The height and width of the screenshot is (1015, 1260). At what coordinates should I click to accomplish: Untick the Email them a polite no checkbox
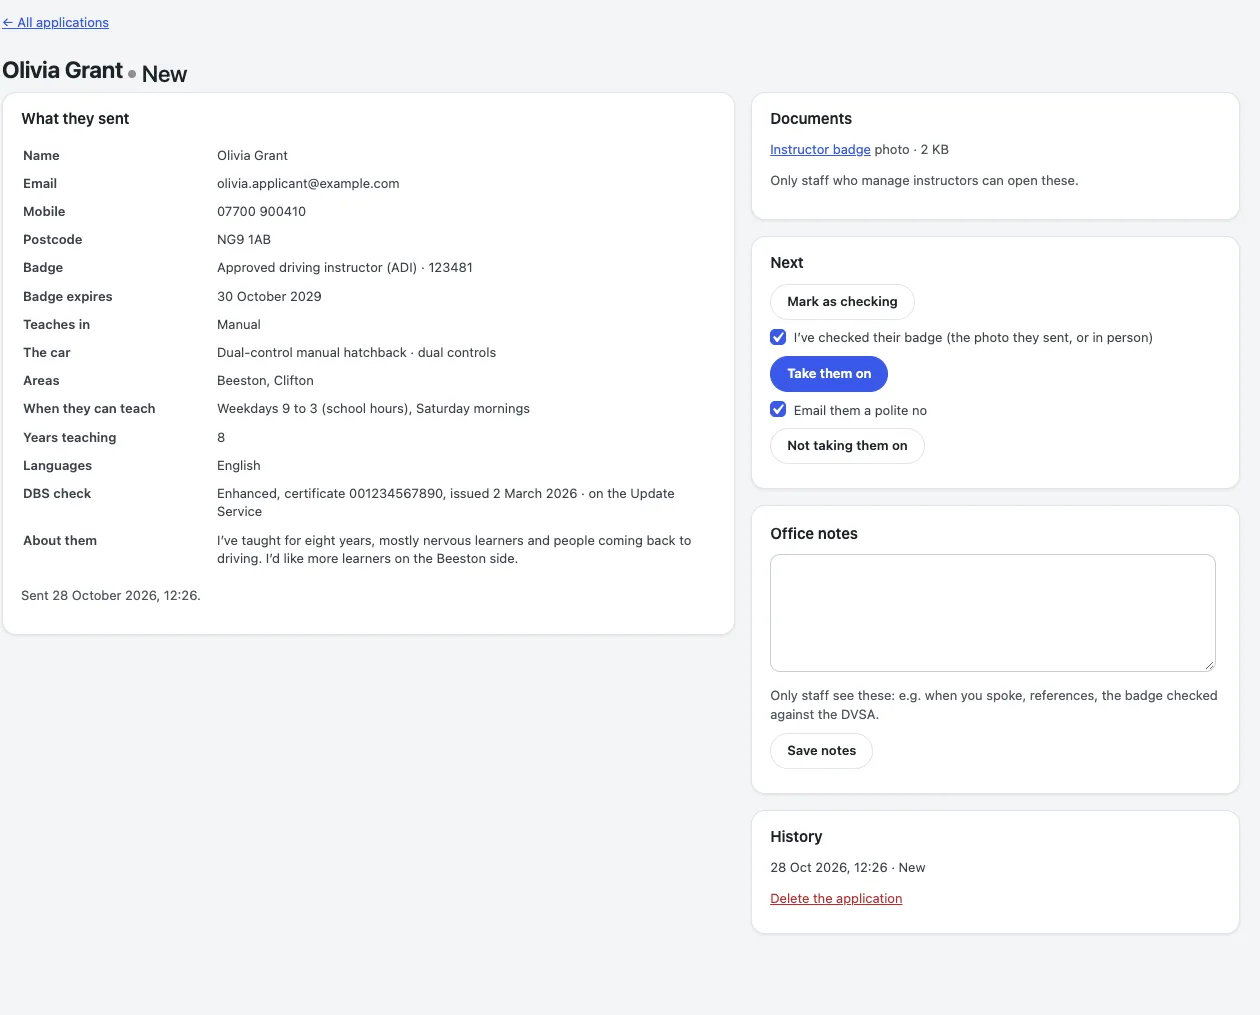click(778, 409)
